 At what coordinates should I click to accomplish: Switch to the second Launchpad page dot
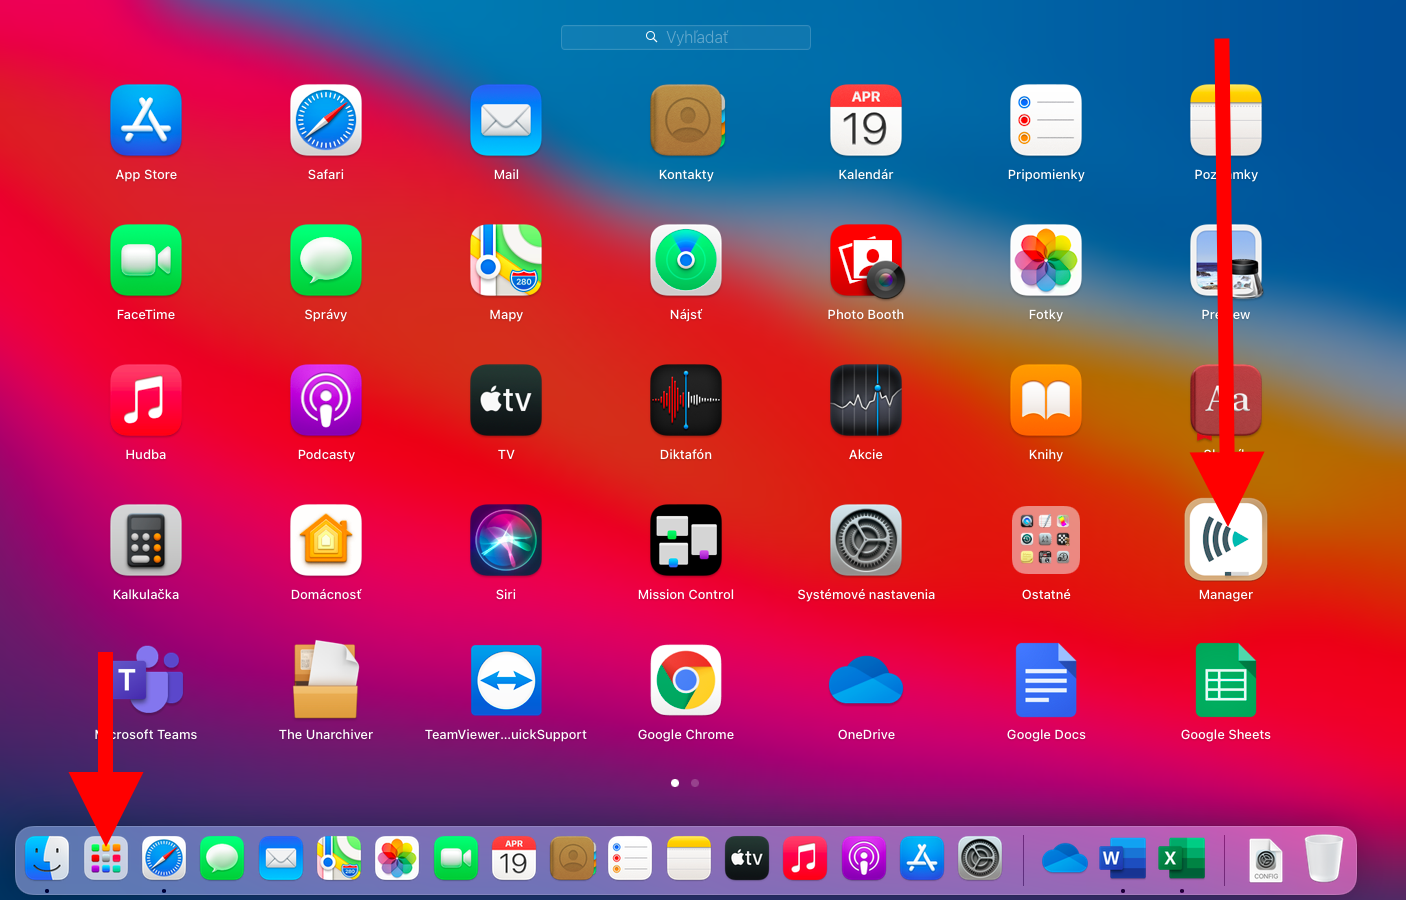coord(695,783)
